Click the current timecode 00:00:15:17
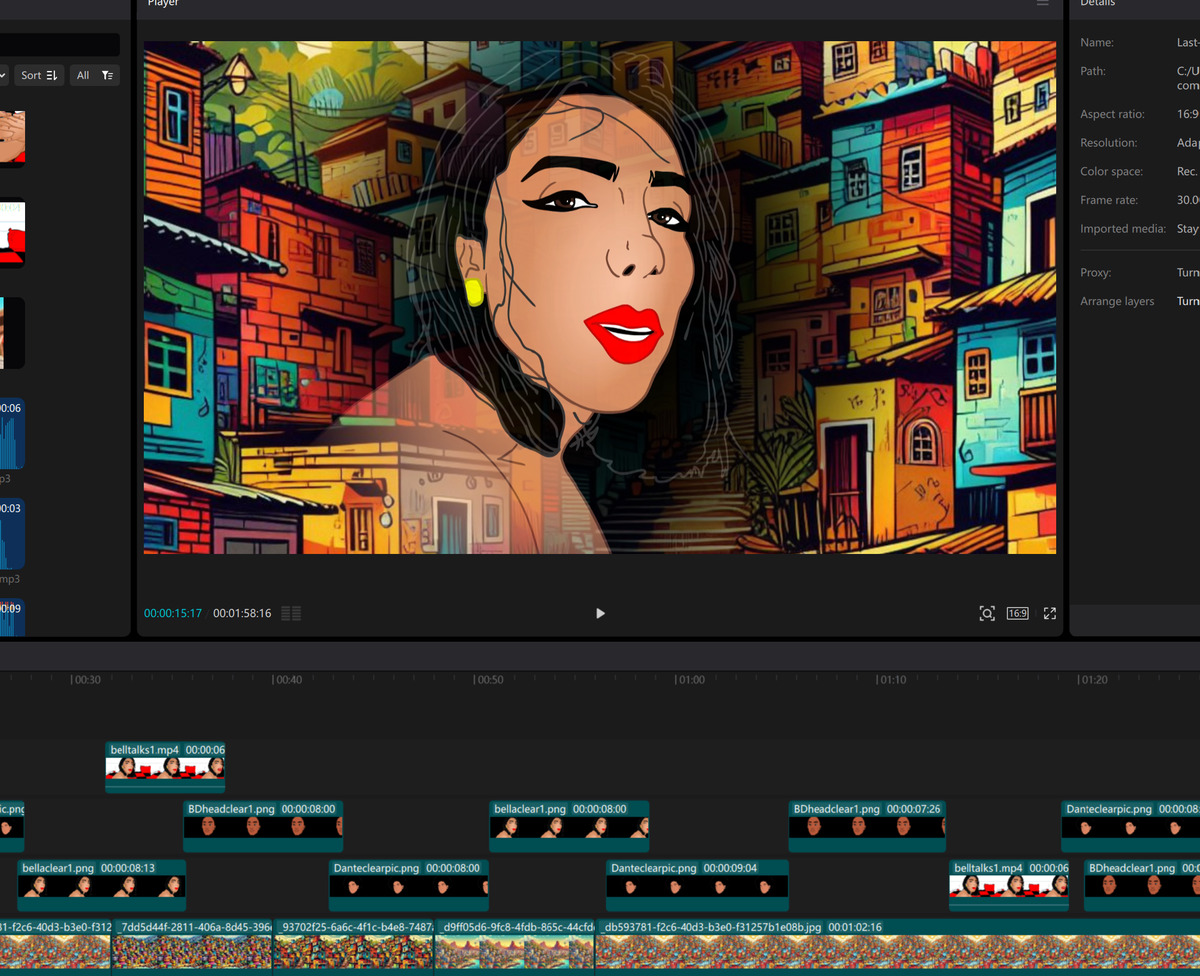1200x976 pixels. 173,613
